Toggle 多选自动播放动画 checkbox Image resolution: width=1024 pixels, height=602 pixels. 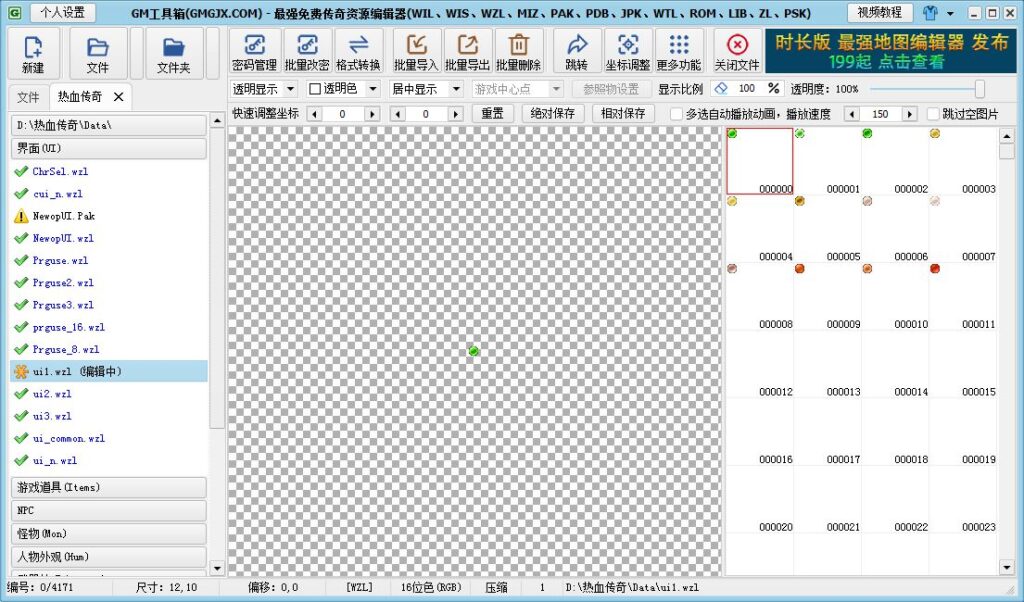coord(676,114)
